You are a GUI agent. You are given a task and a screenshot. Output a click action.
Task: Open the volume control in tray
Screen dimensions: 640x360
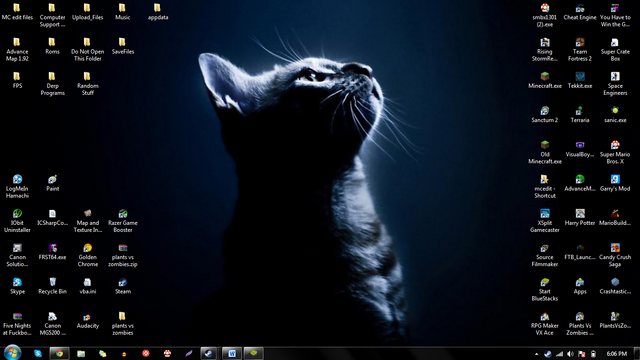coord(570,354)
